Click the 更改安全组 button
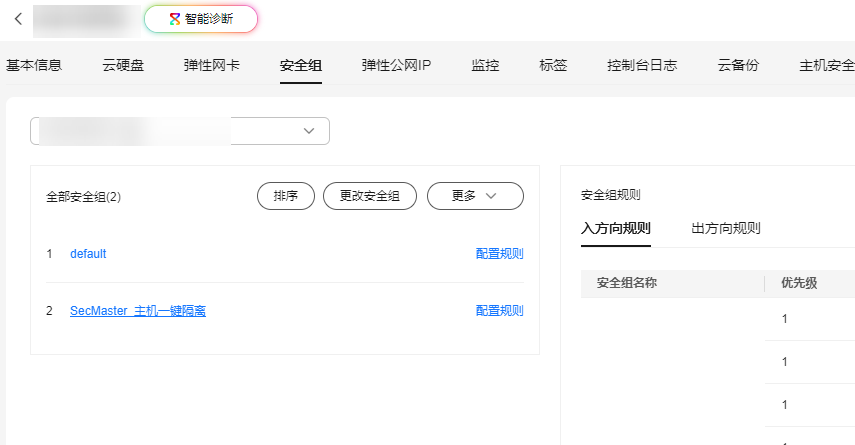 click(x=370, y=196)
